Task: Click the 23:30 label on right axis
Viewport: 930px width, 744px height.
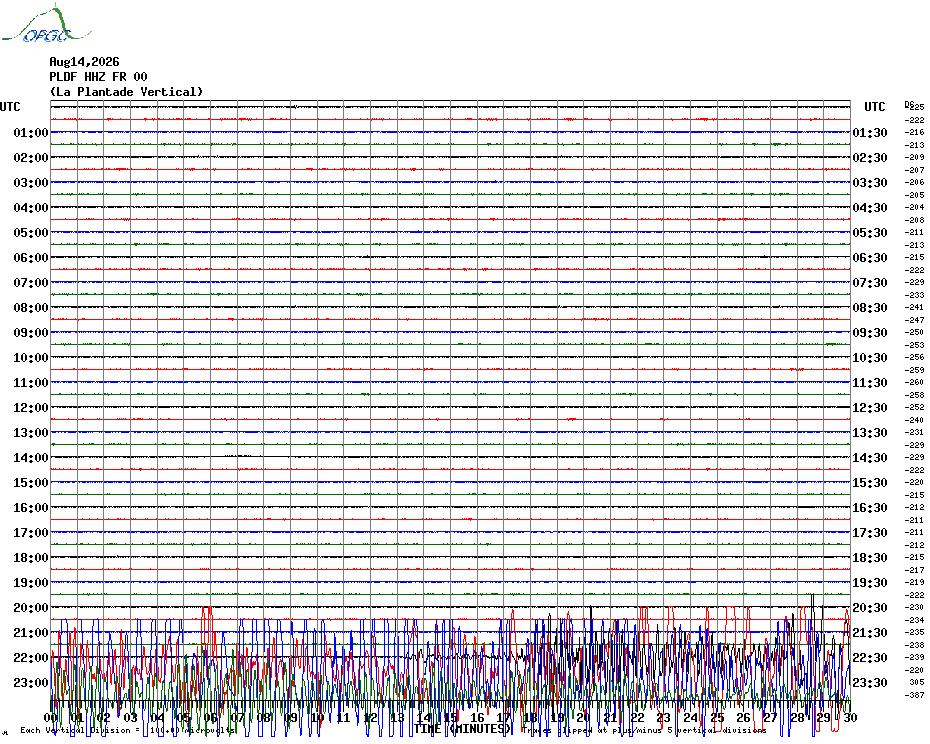Action: (x=870, y=682)
